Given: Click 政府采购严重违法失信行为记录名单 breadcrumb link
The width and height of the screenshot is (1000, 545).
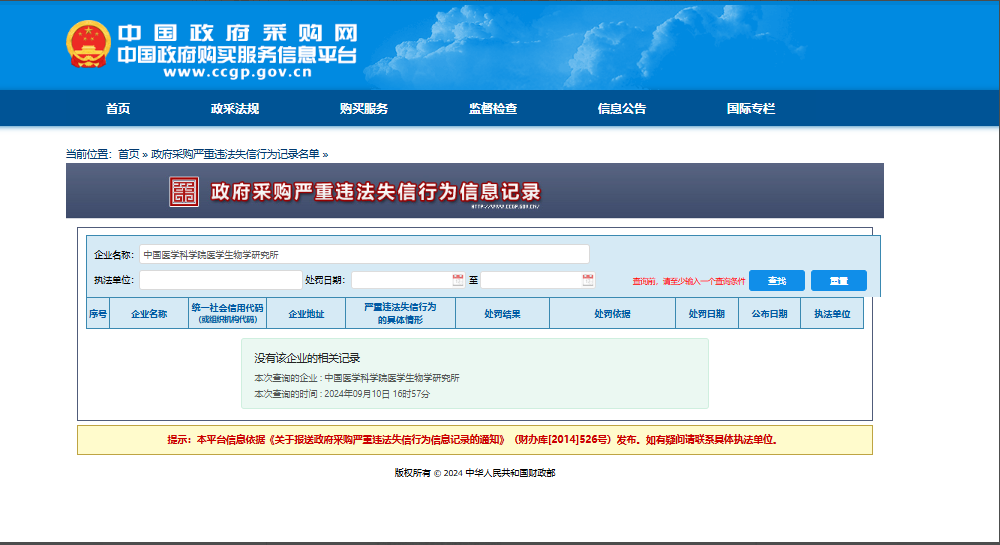Looking at the screenshot, I should [x=235, y=154].
